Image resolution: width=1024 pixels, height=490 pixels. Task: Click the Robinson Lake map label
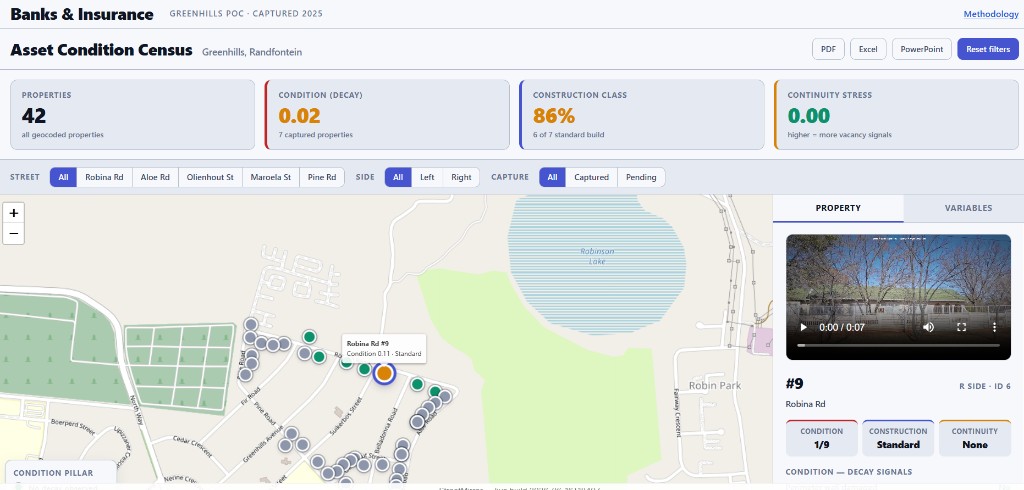pos(597,256)
